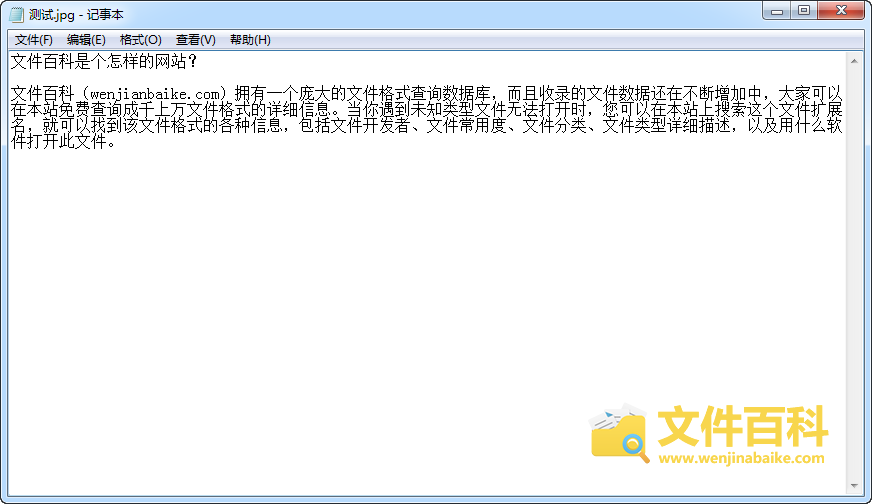This screenshot has width=872, height=504.
Task: Click the text wenjianbaike.com in the paragraph
Action: (155, 93)
